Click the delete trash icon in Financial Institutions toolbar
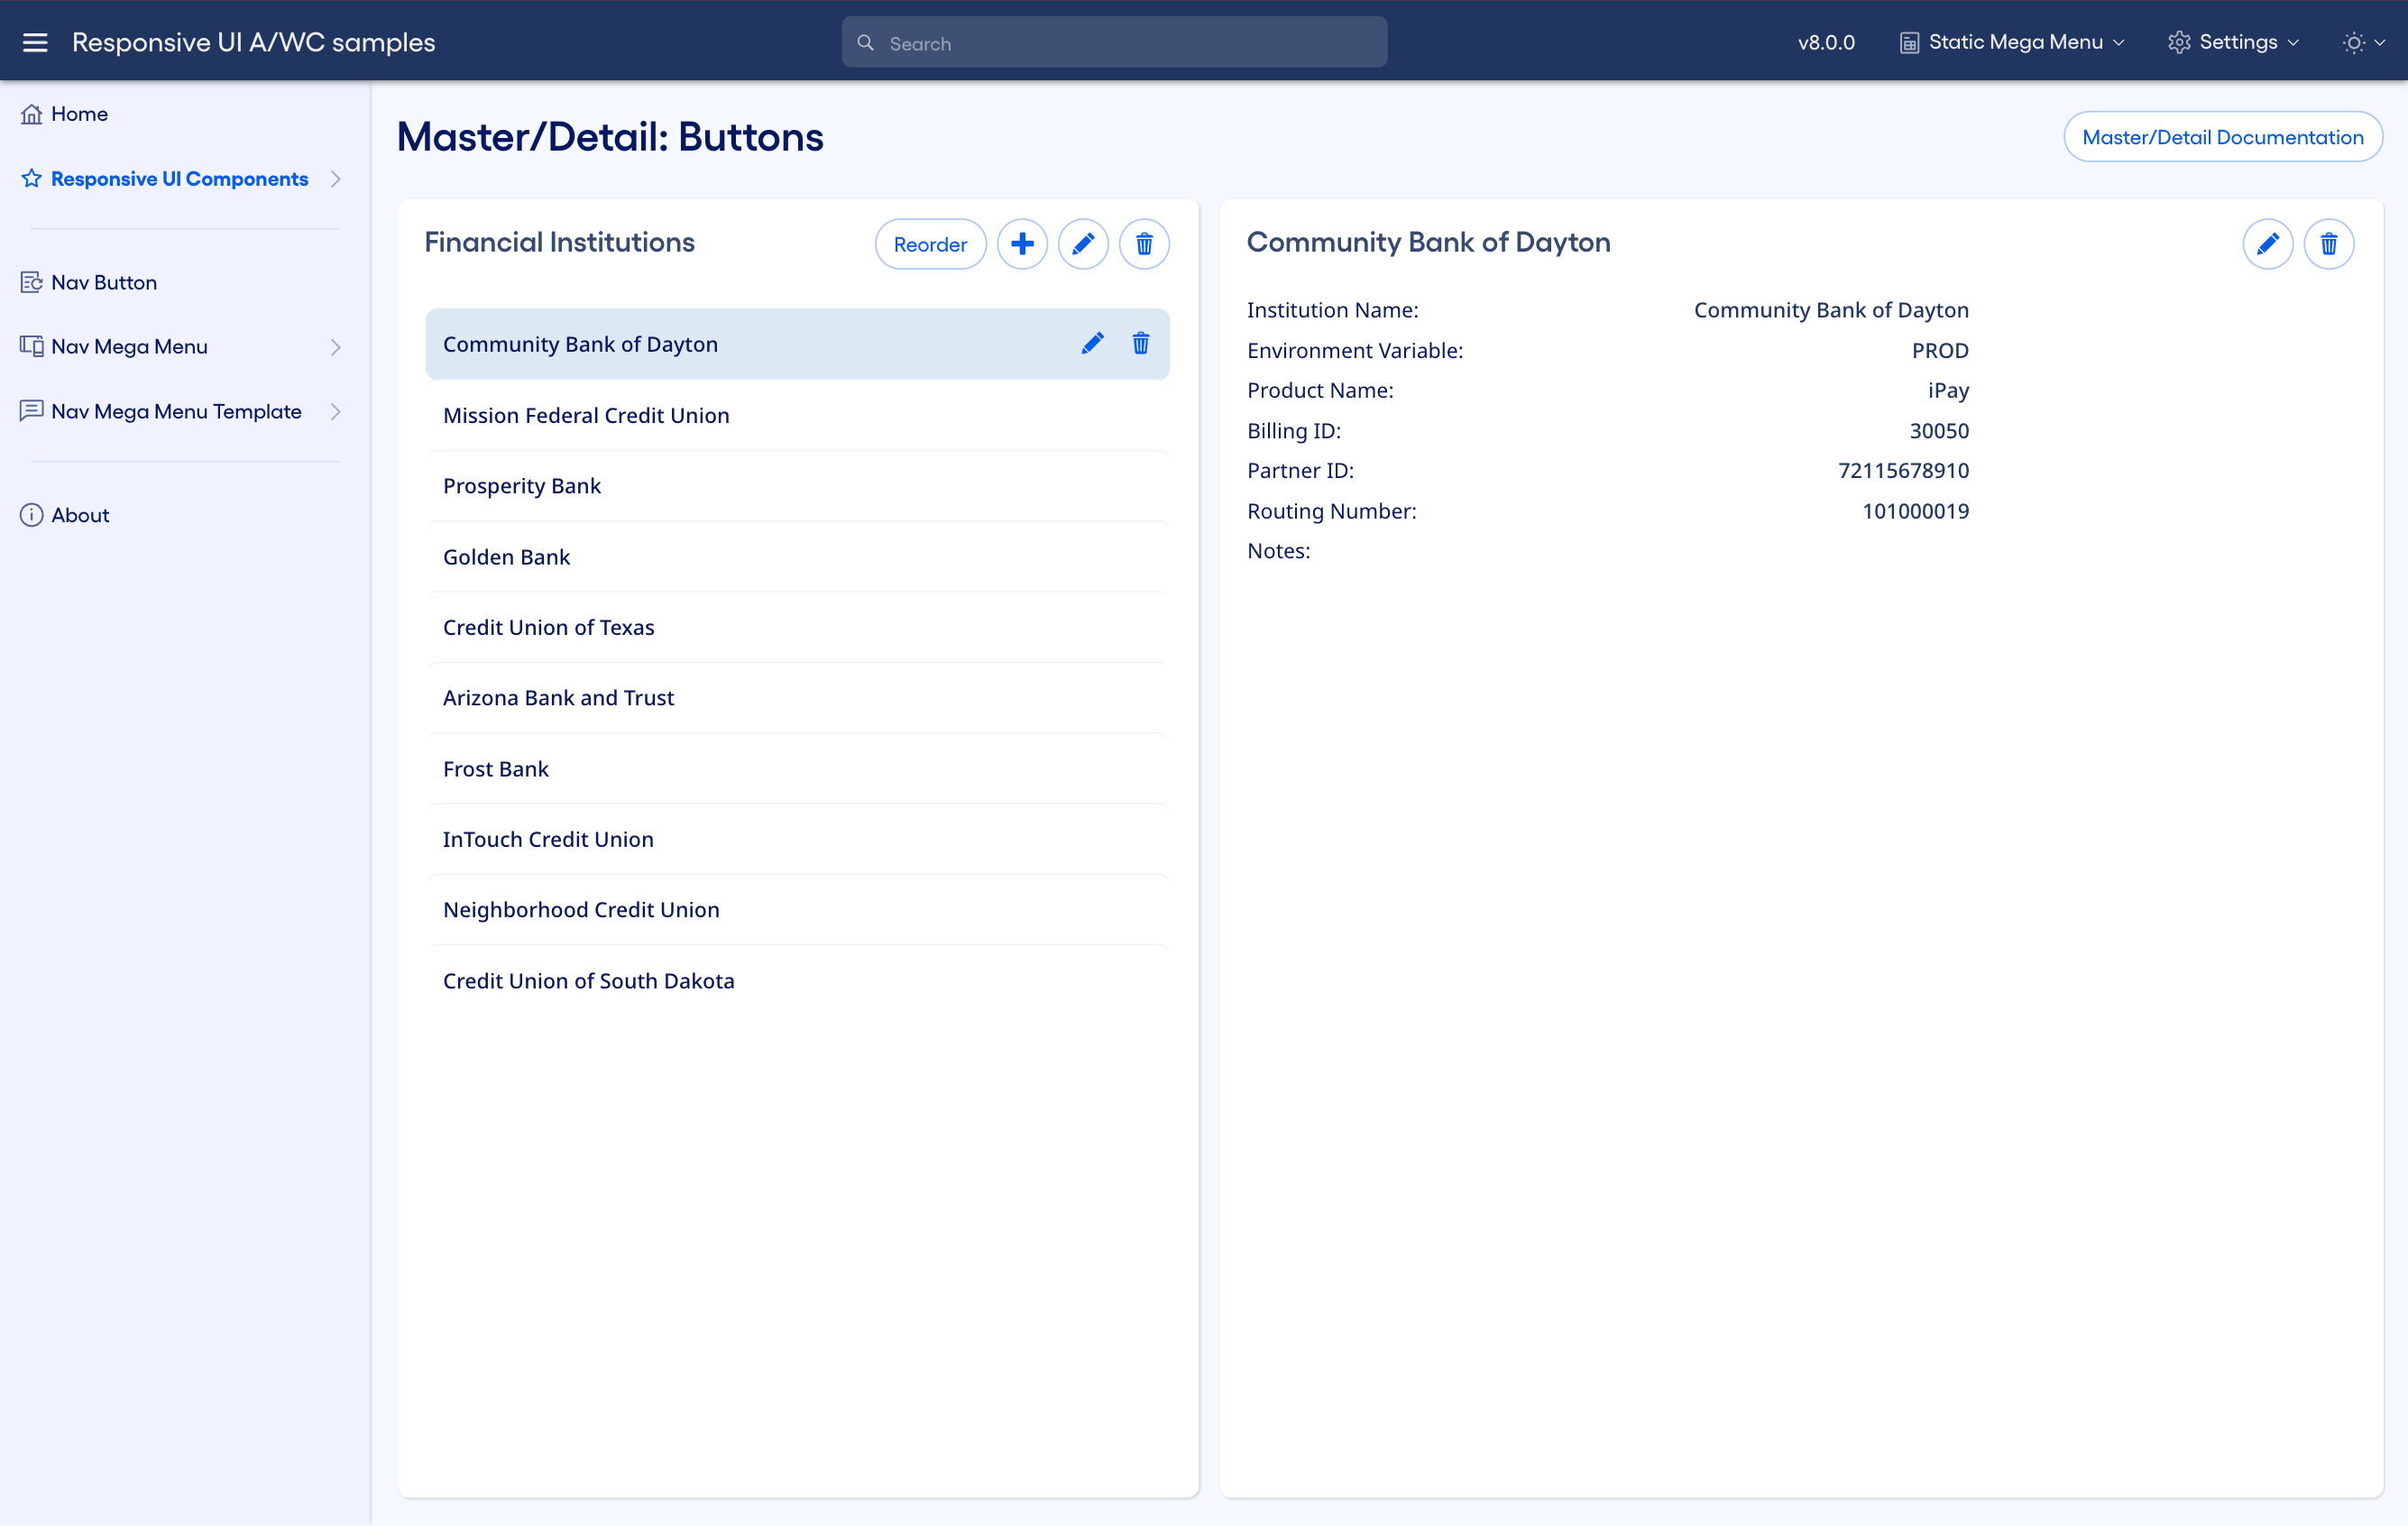2408x1526 pixels. [x=1144, y=243]
